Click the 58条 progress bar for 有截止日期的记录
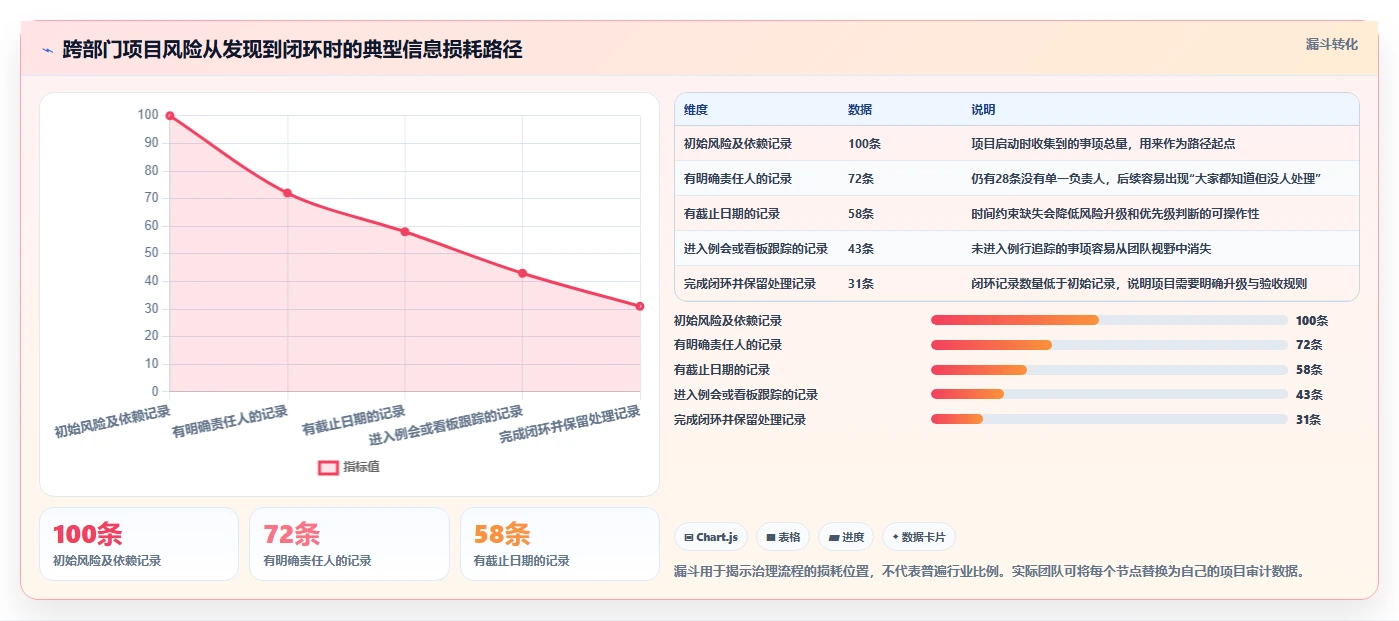The image size is (1399, 621). 1109,370
